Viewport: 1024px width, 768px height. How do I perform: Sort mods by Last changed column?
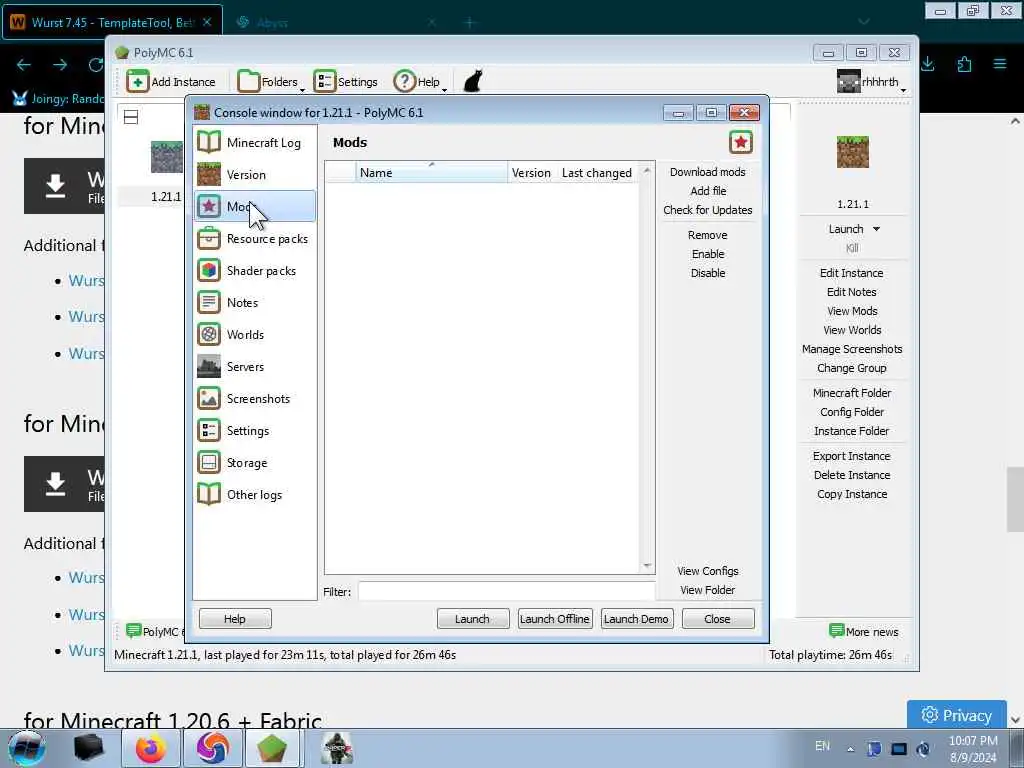(x=596, y=172)
